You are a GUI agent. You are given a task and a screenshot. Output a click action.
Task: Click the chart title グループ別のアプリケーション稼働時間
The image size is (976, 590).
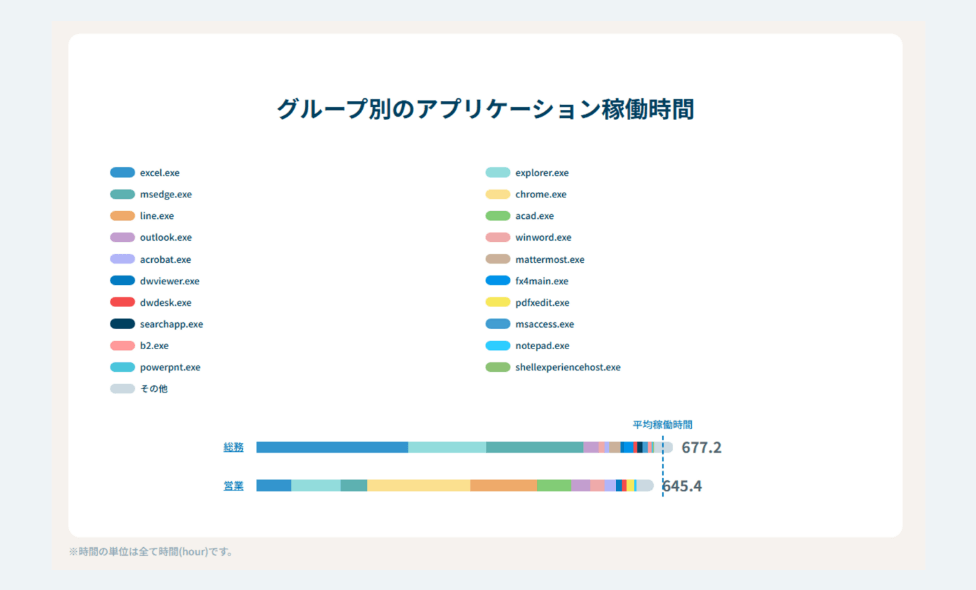click(488, 110)
